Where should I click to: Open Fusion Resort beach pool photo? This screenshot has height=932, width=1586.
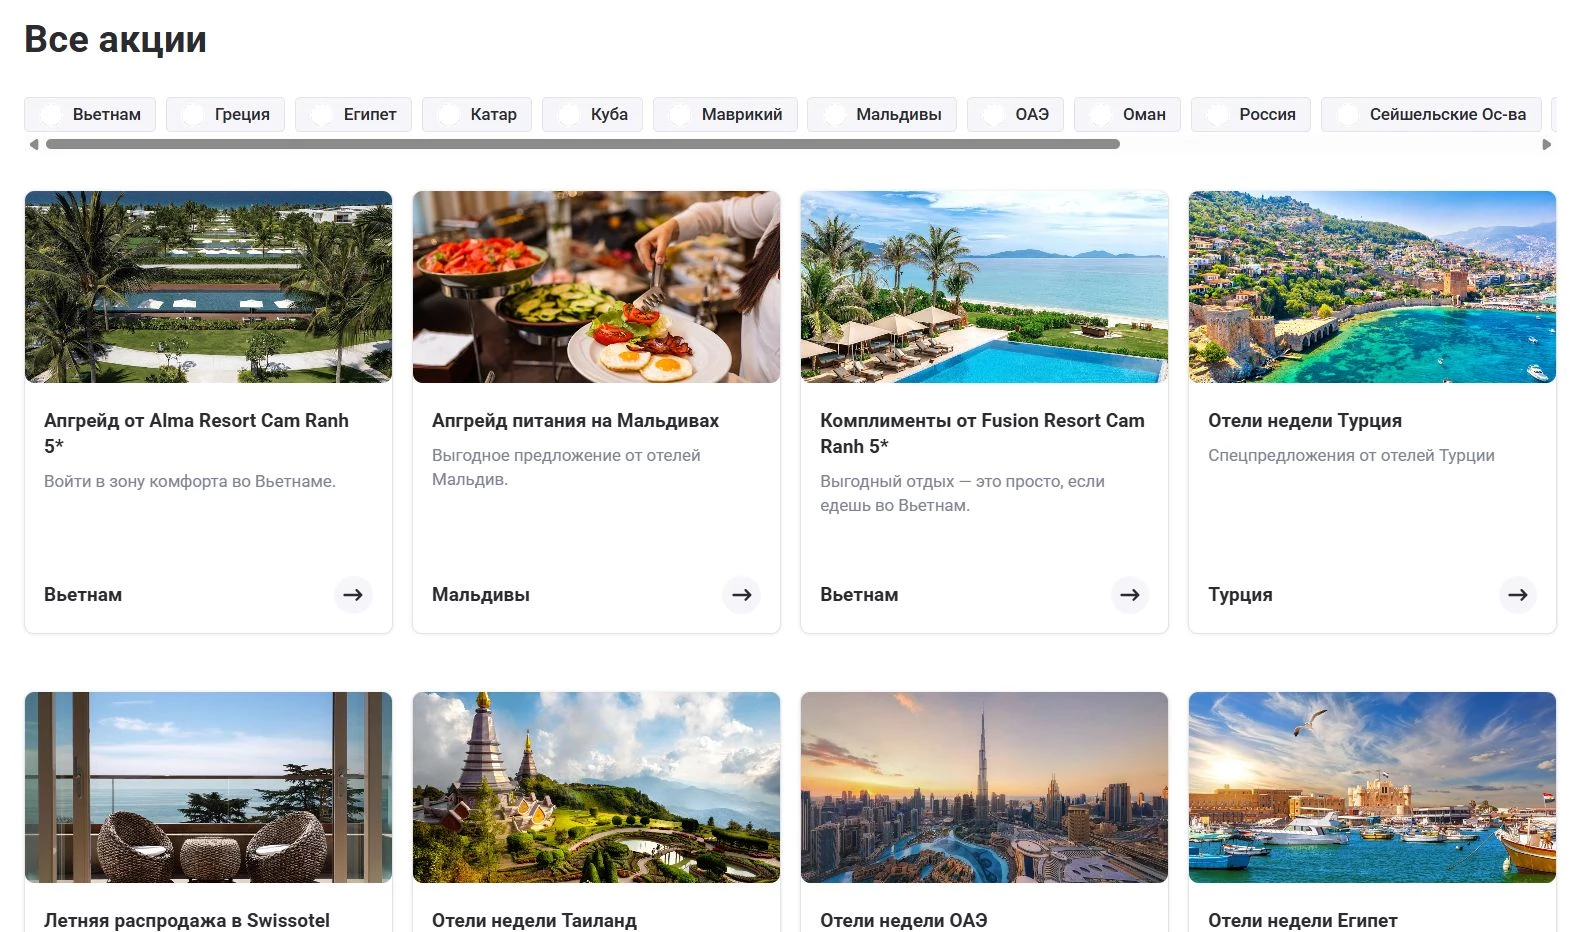tap(984, 287)
